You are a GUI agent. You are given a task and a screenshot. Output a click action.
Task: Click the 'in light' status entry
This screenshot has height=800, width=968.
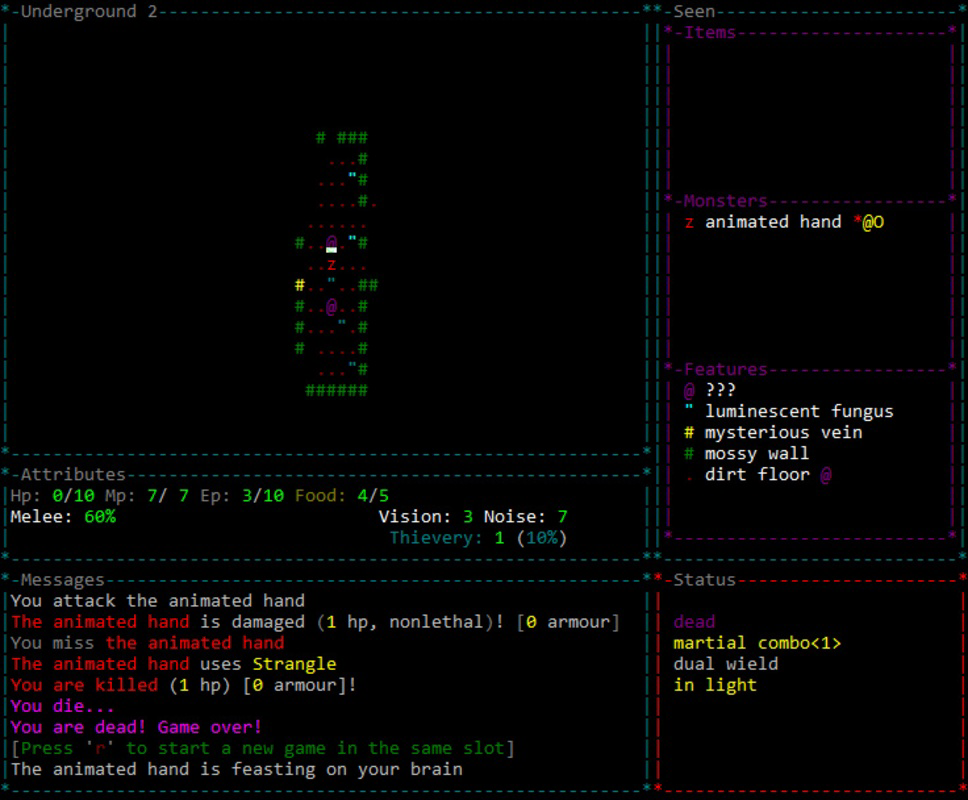pos(715,685)
